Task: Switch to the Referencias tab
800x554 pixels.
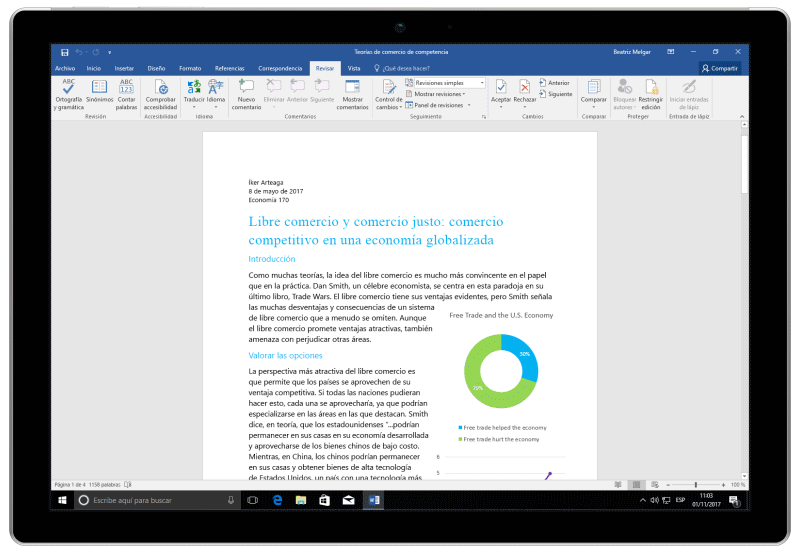Action: (230, 68)
